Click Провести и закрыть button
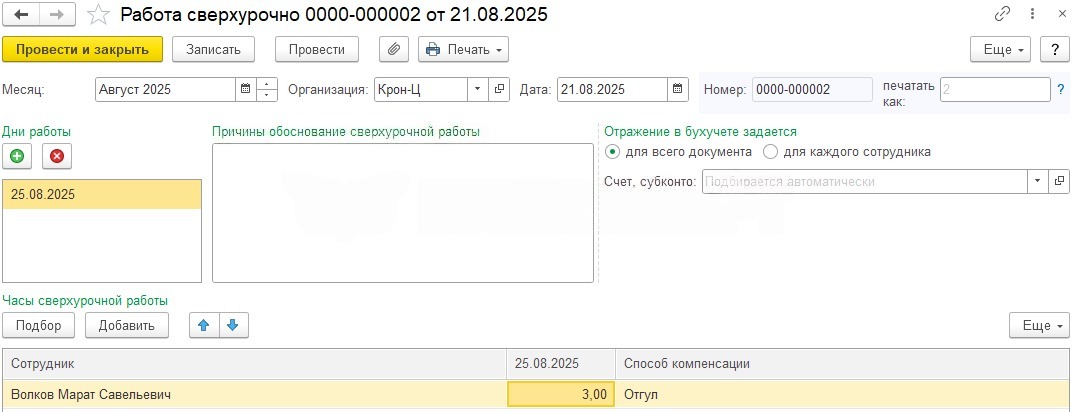The image size is (1074, 412). click(82, 49)
